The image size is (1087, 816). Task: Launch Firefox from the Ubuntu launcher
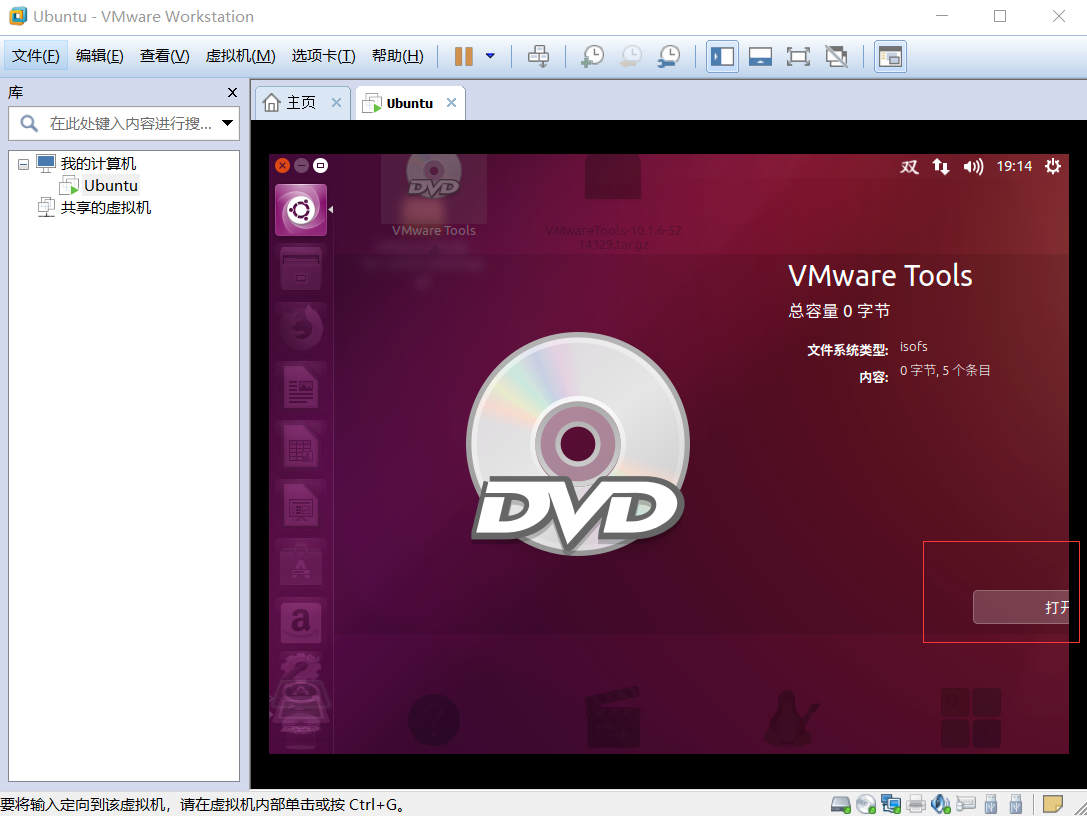301,327
